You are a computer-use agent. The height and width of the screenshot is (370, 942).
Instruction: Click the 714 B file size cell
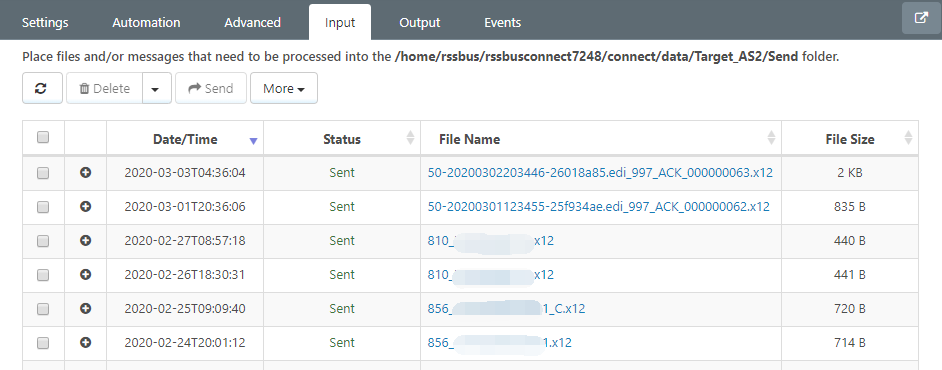[x=850, y=343]
